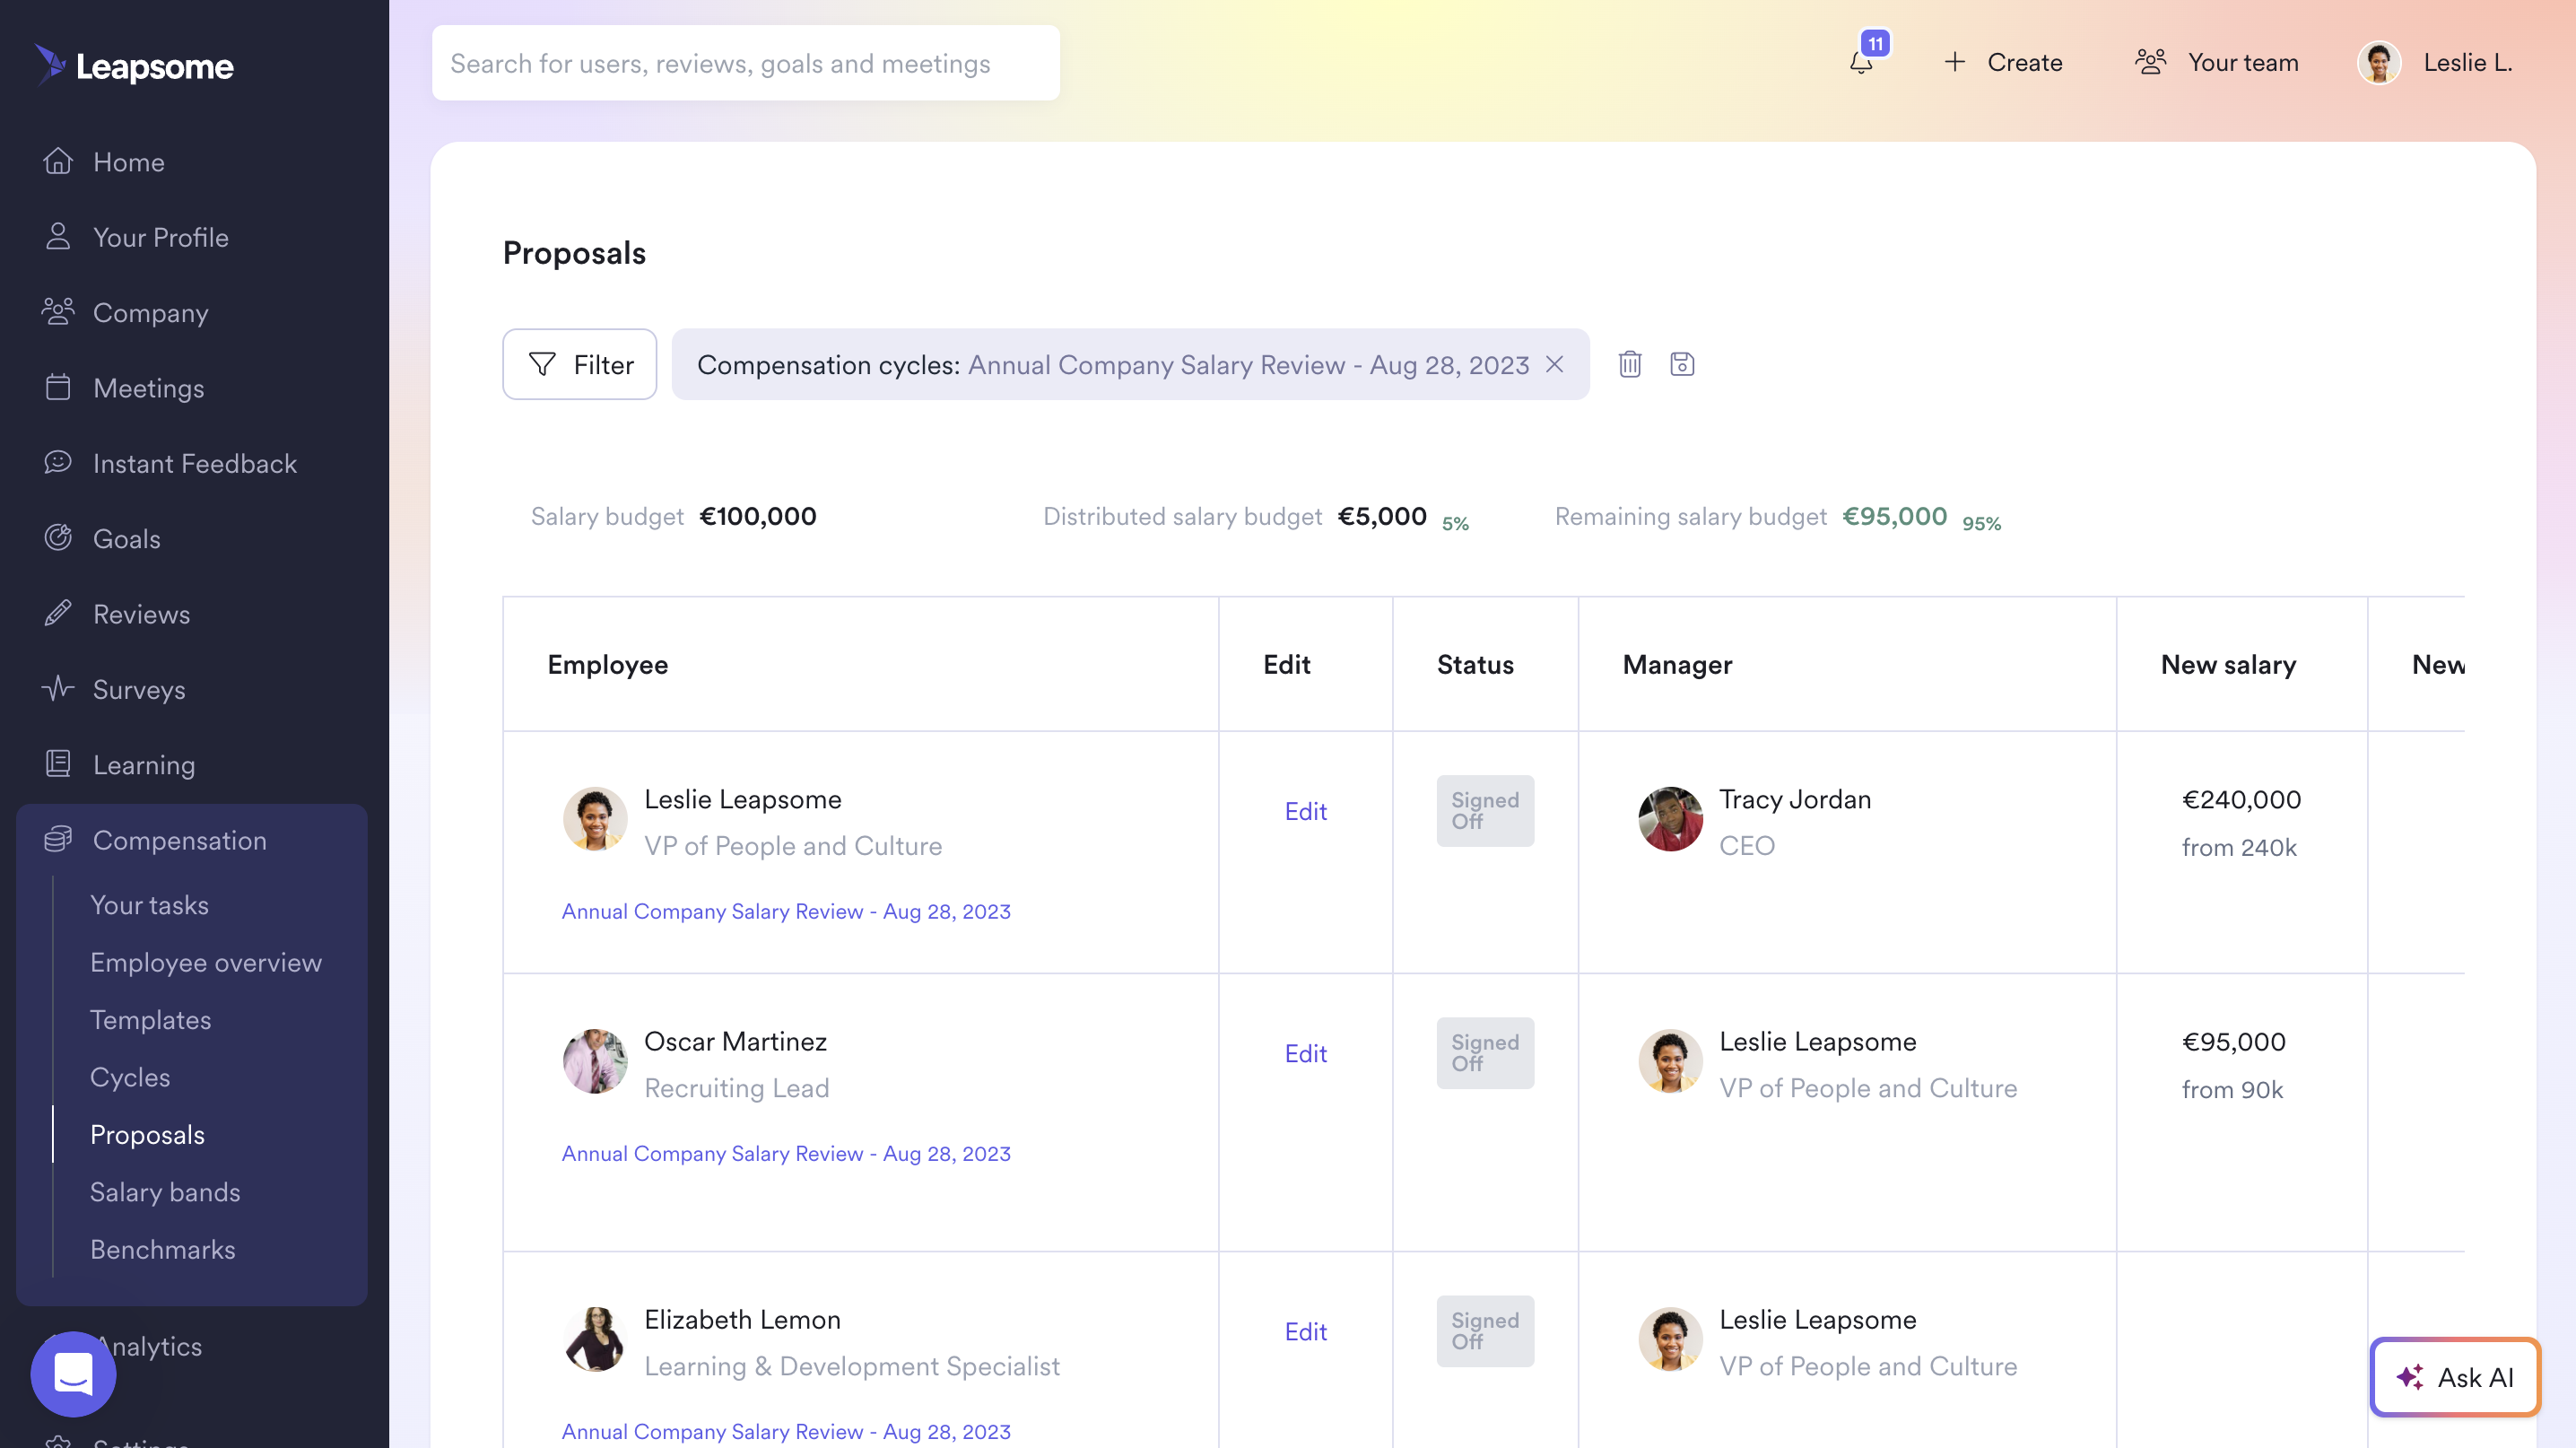
Task: Click Signed Off status for Leslie Leapsome
Action: [1485, 811]
